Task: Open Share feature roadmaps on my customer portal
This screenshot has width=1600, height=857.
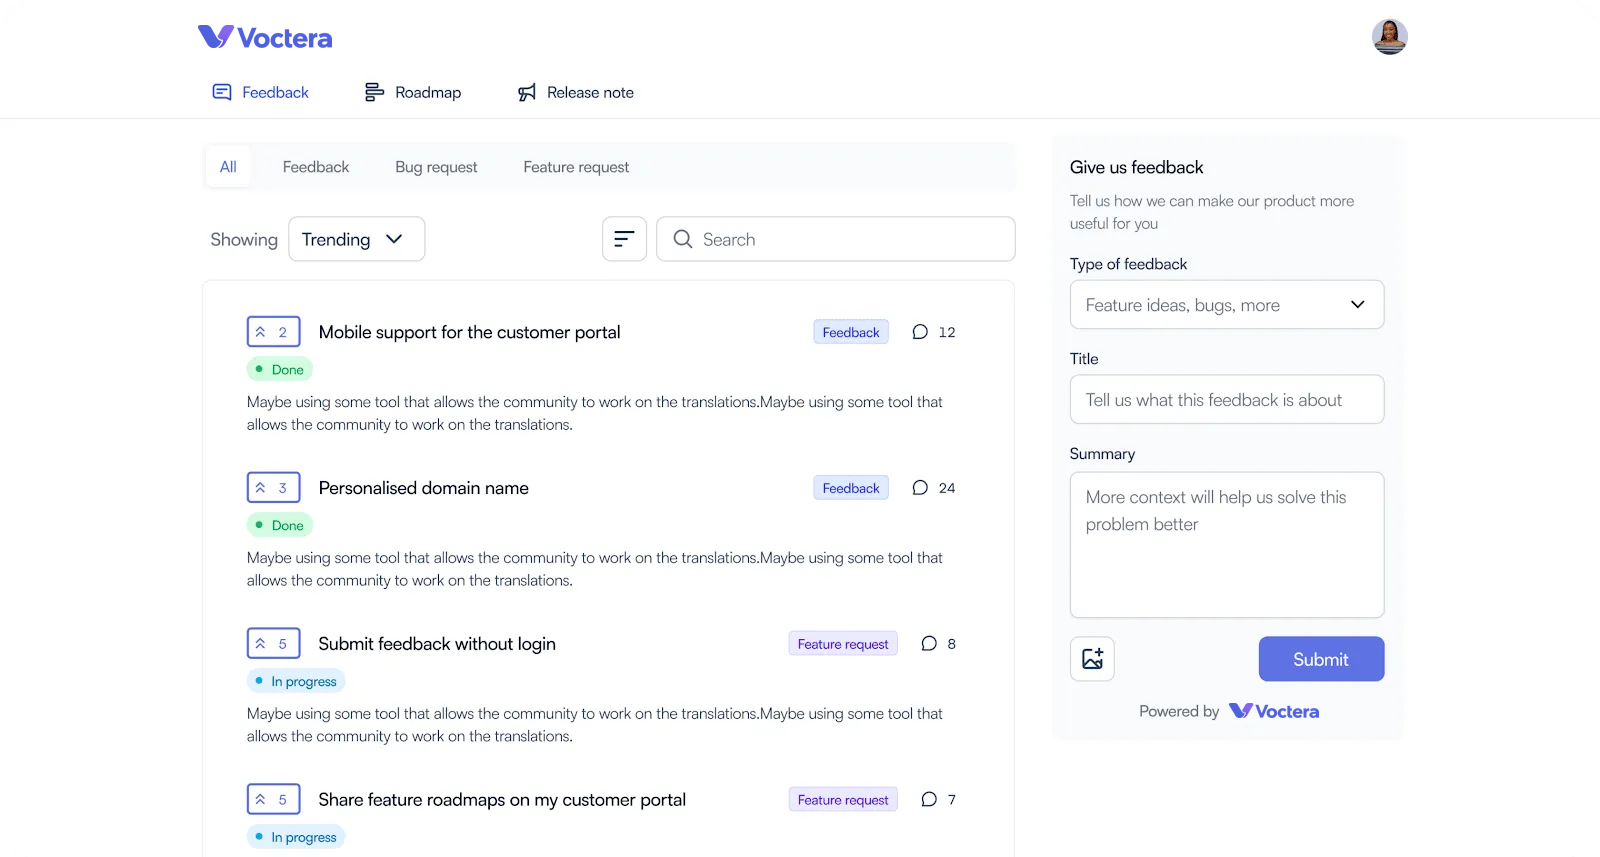Action: click(502, 800)
